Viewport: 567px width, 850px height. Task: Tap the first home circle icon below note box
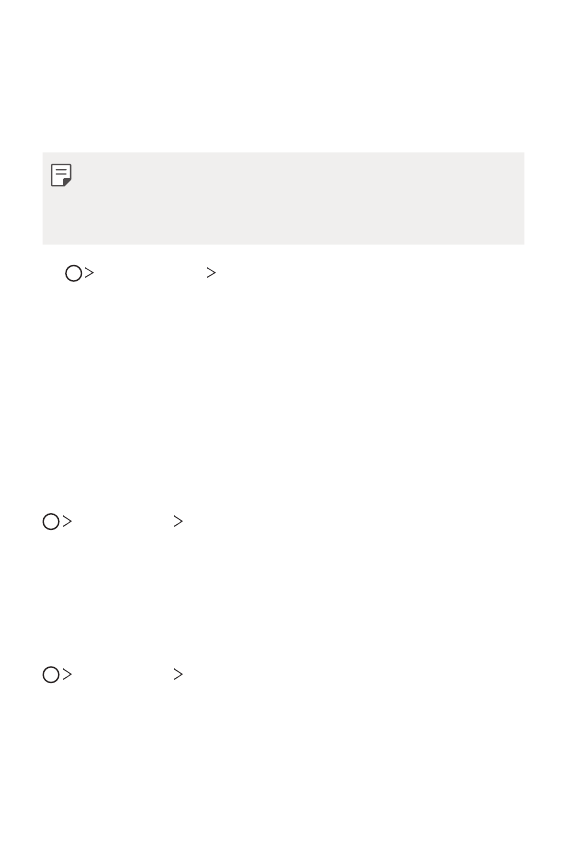click(x=74, y=273)
